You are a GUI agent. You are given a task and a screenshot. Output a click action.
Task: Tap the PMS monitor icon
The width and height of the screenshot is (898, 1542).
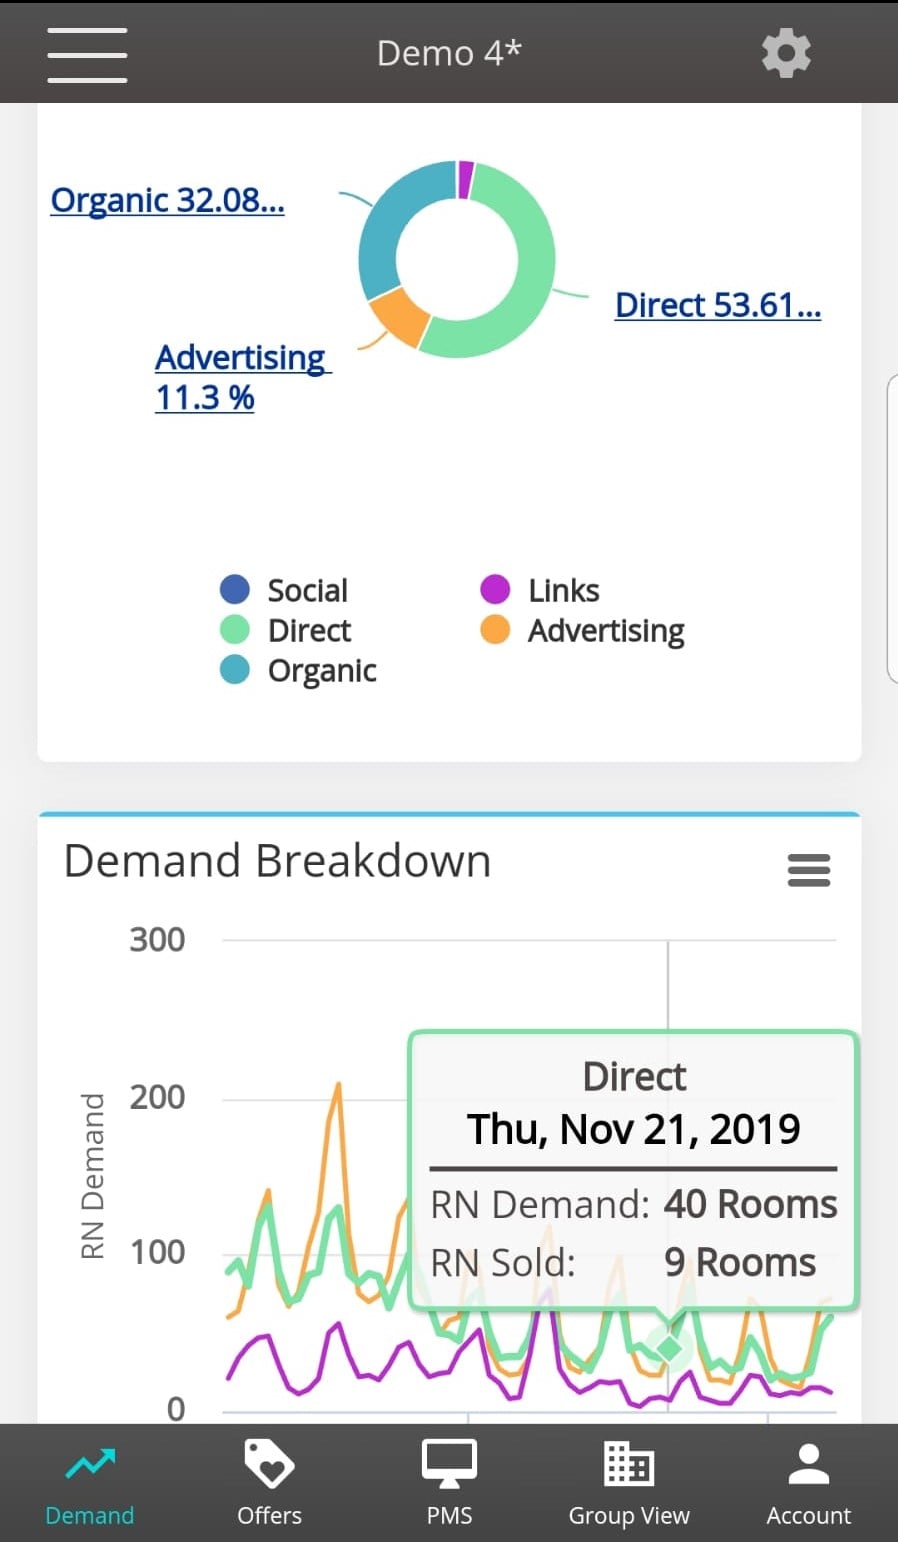[449, 1464]
